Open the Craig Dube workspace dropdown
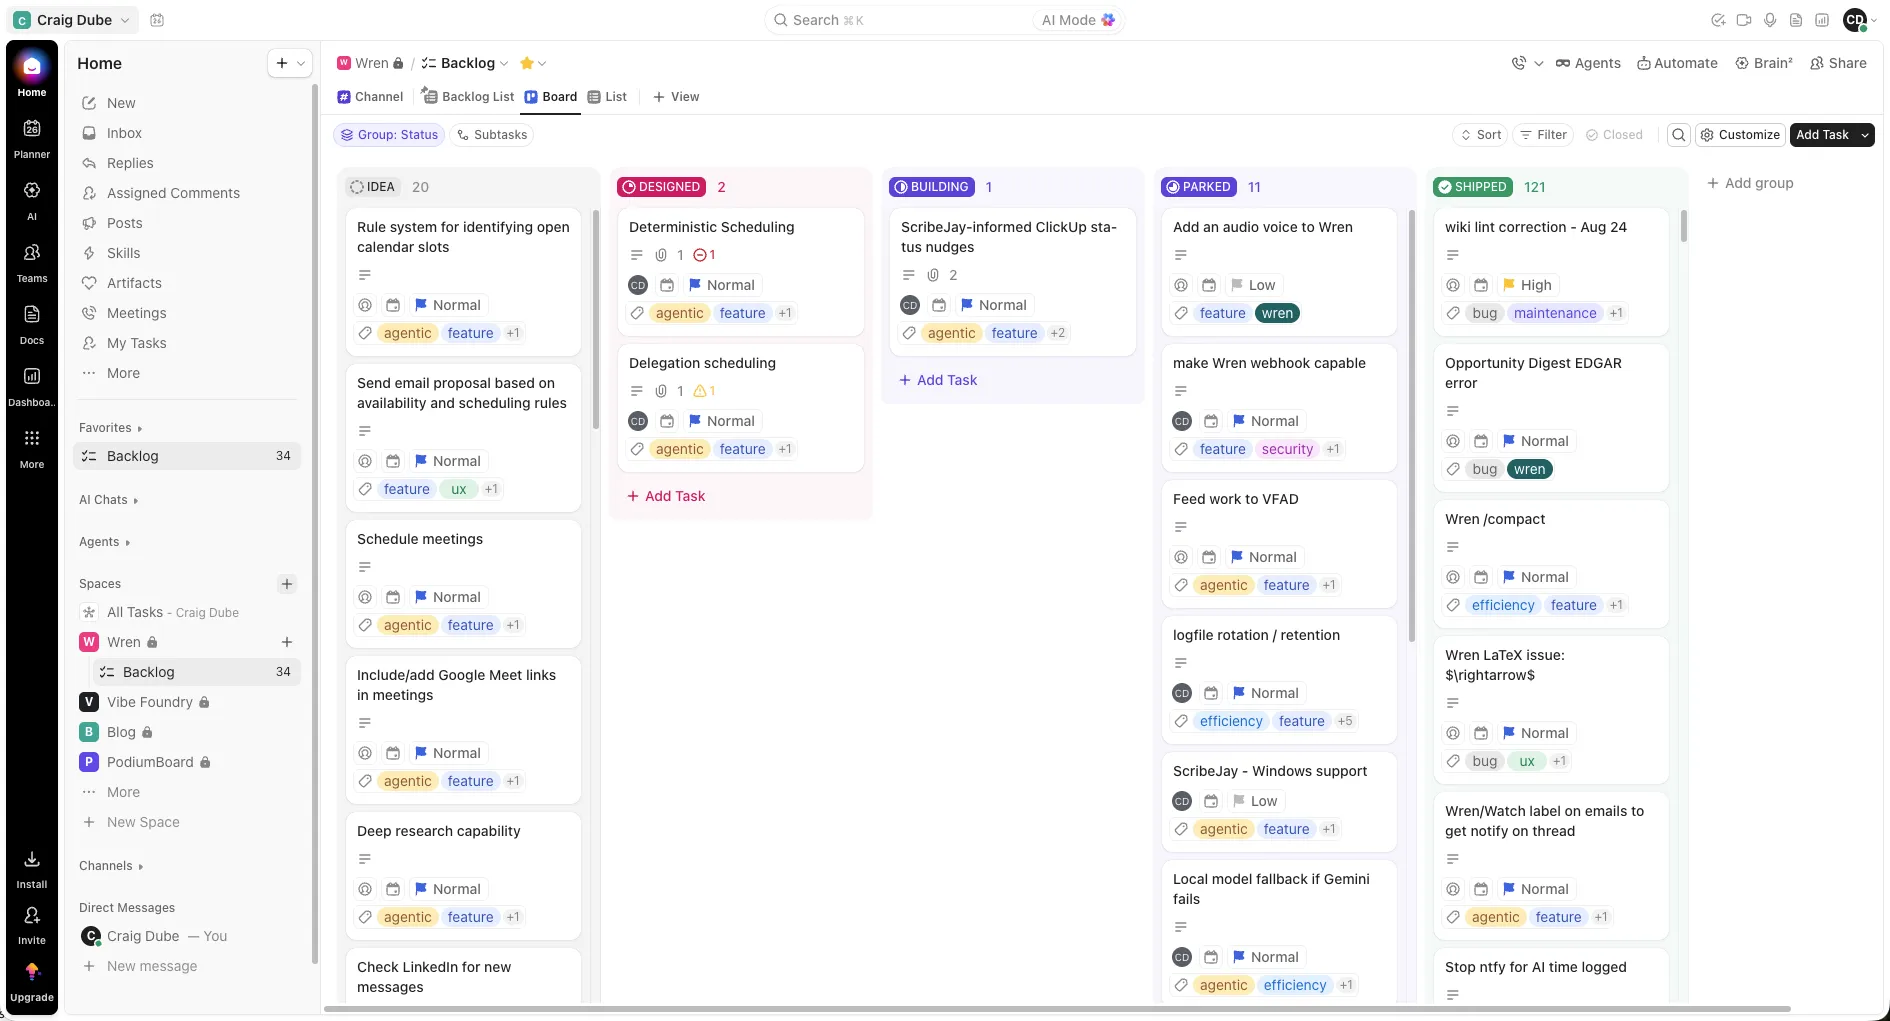 [x=72, y=20]
